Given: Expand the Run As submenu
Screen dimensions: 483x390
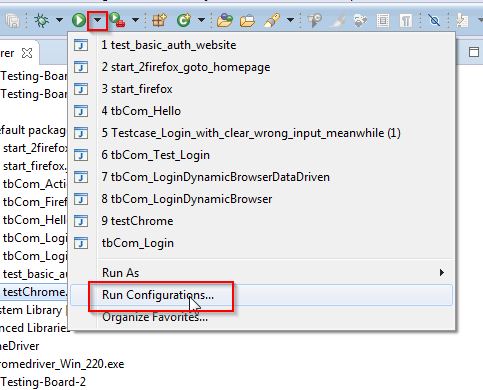Looking at the screenshot, I should point(261,273).
